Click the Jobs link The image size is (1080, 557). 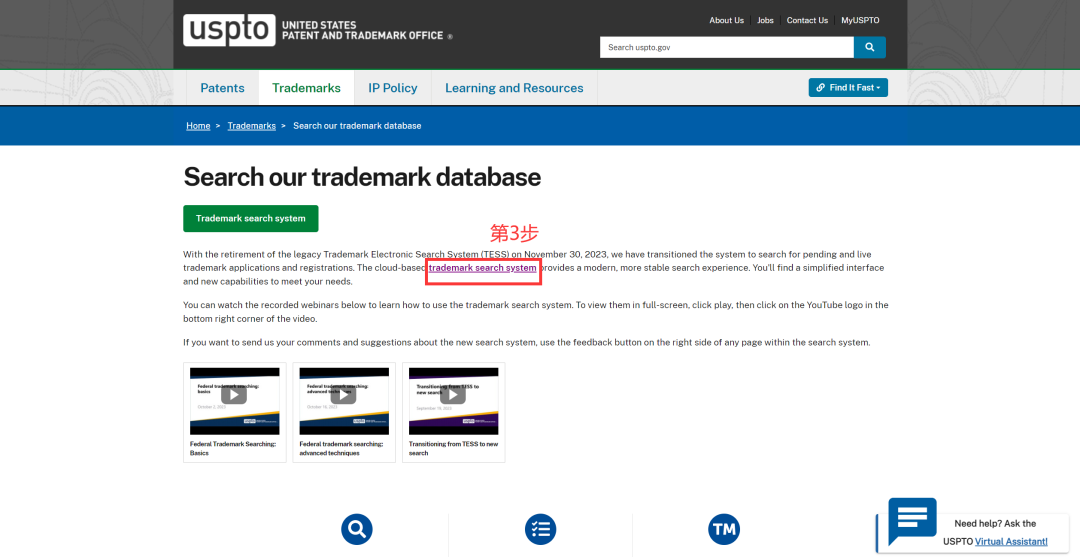(765, 20)
